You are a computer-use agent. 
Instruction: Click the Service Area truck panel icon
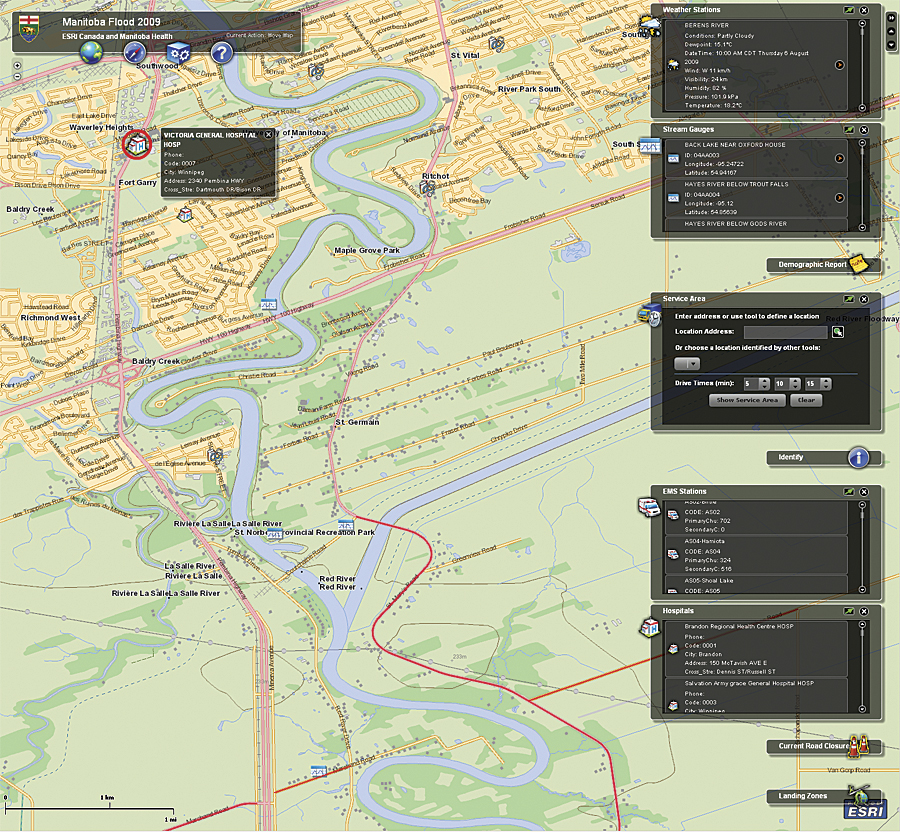tap(650, 314)
